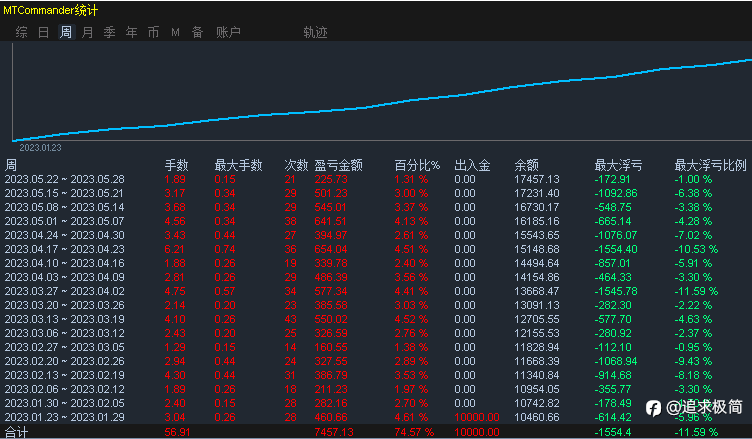Click lots value 6.21
752x439 pixels.
click(174, 249)
